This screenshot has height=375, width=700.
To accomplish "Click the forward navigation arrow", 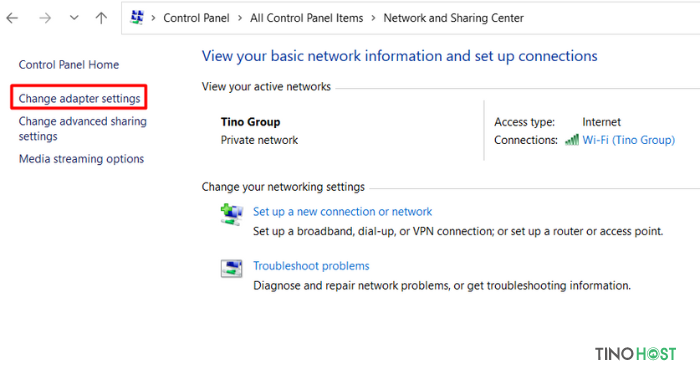I will (x=45, y=18).
